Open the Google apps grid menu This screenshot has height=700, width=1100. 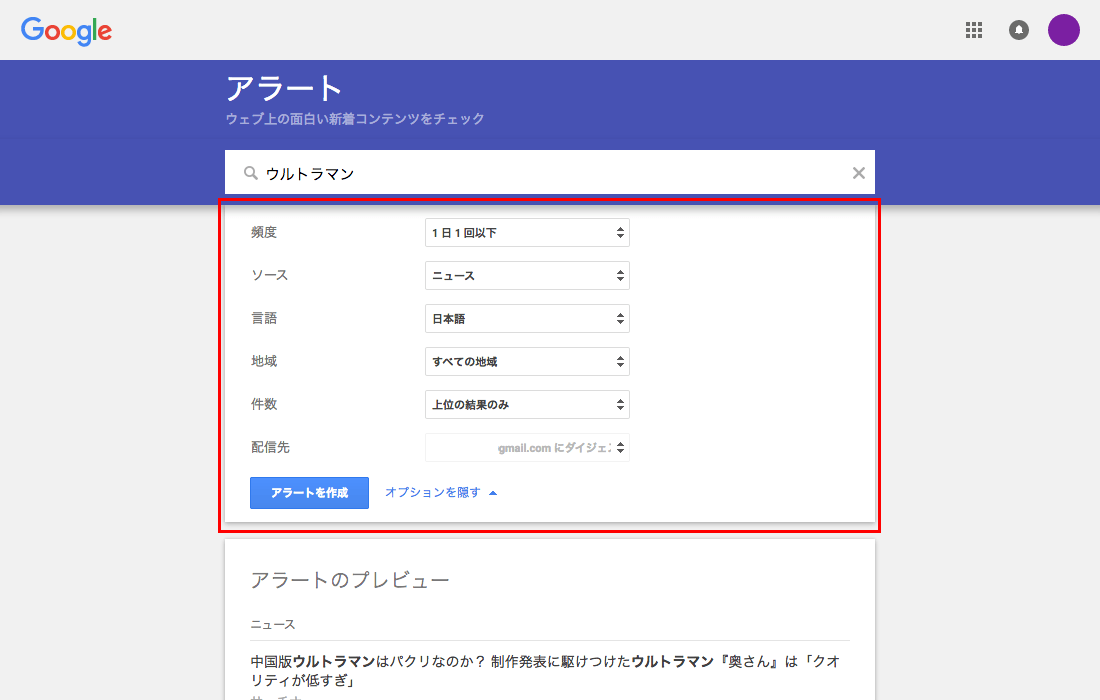pos(974,30)
